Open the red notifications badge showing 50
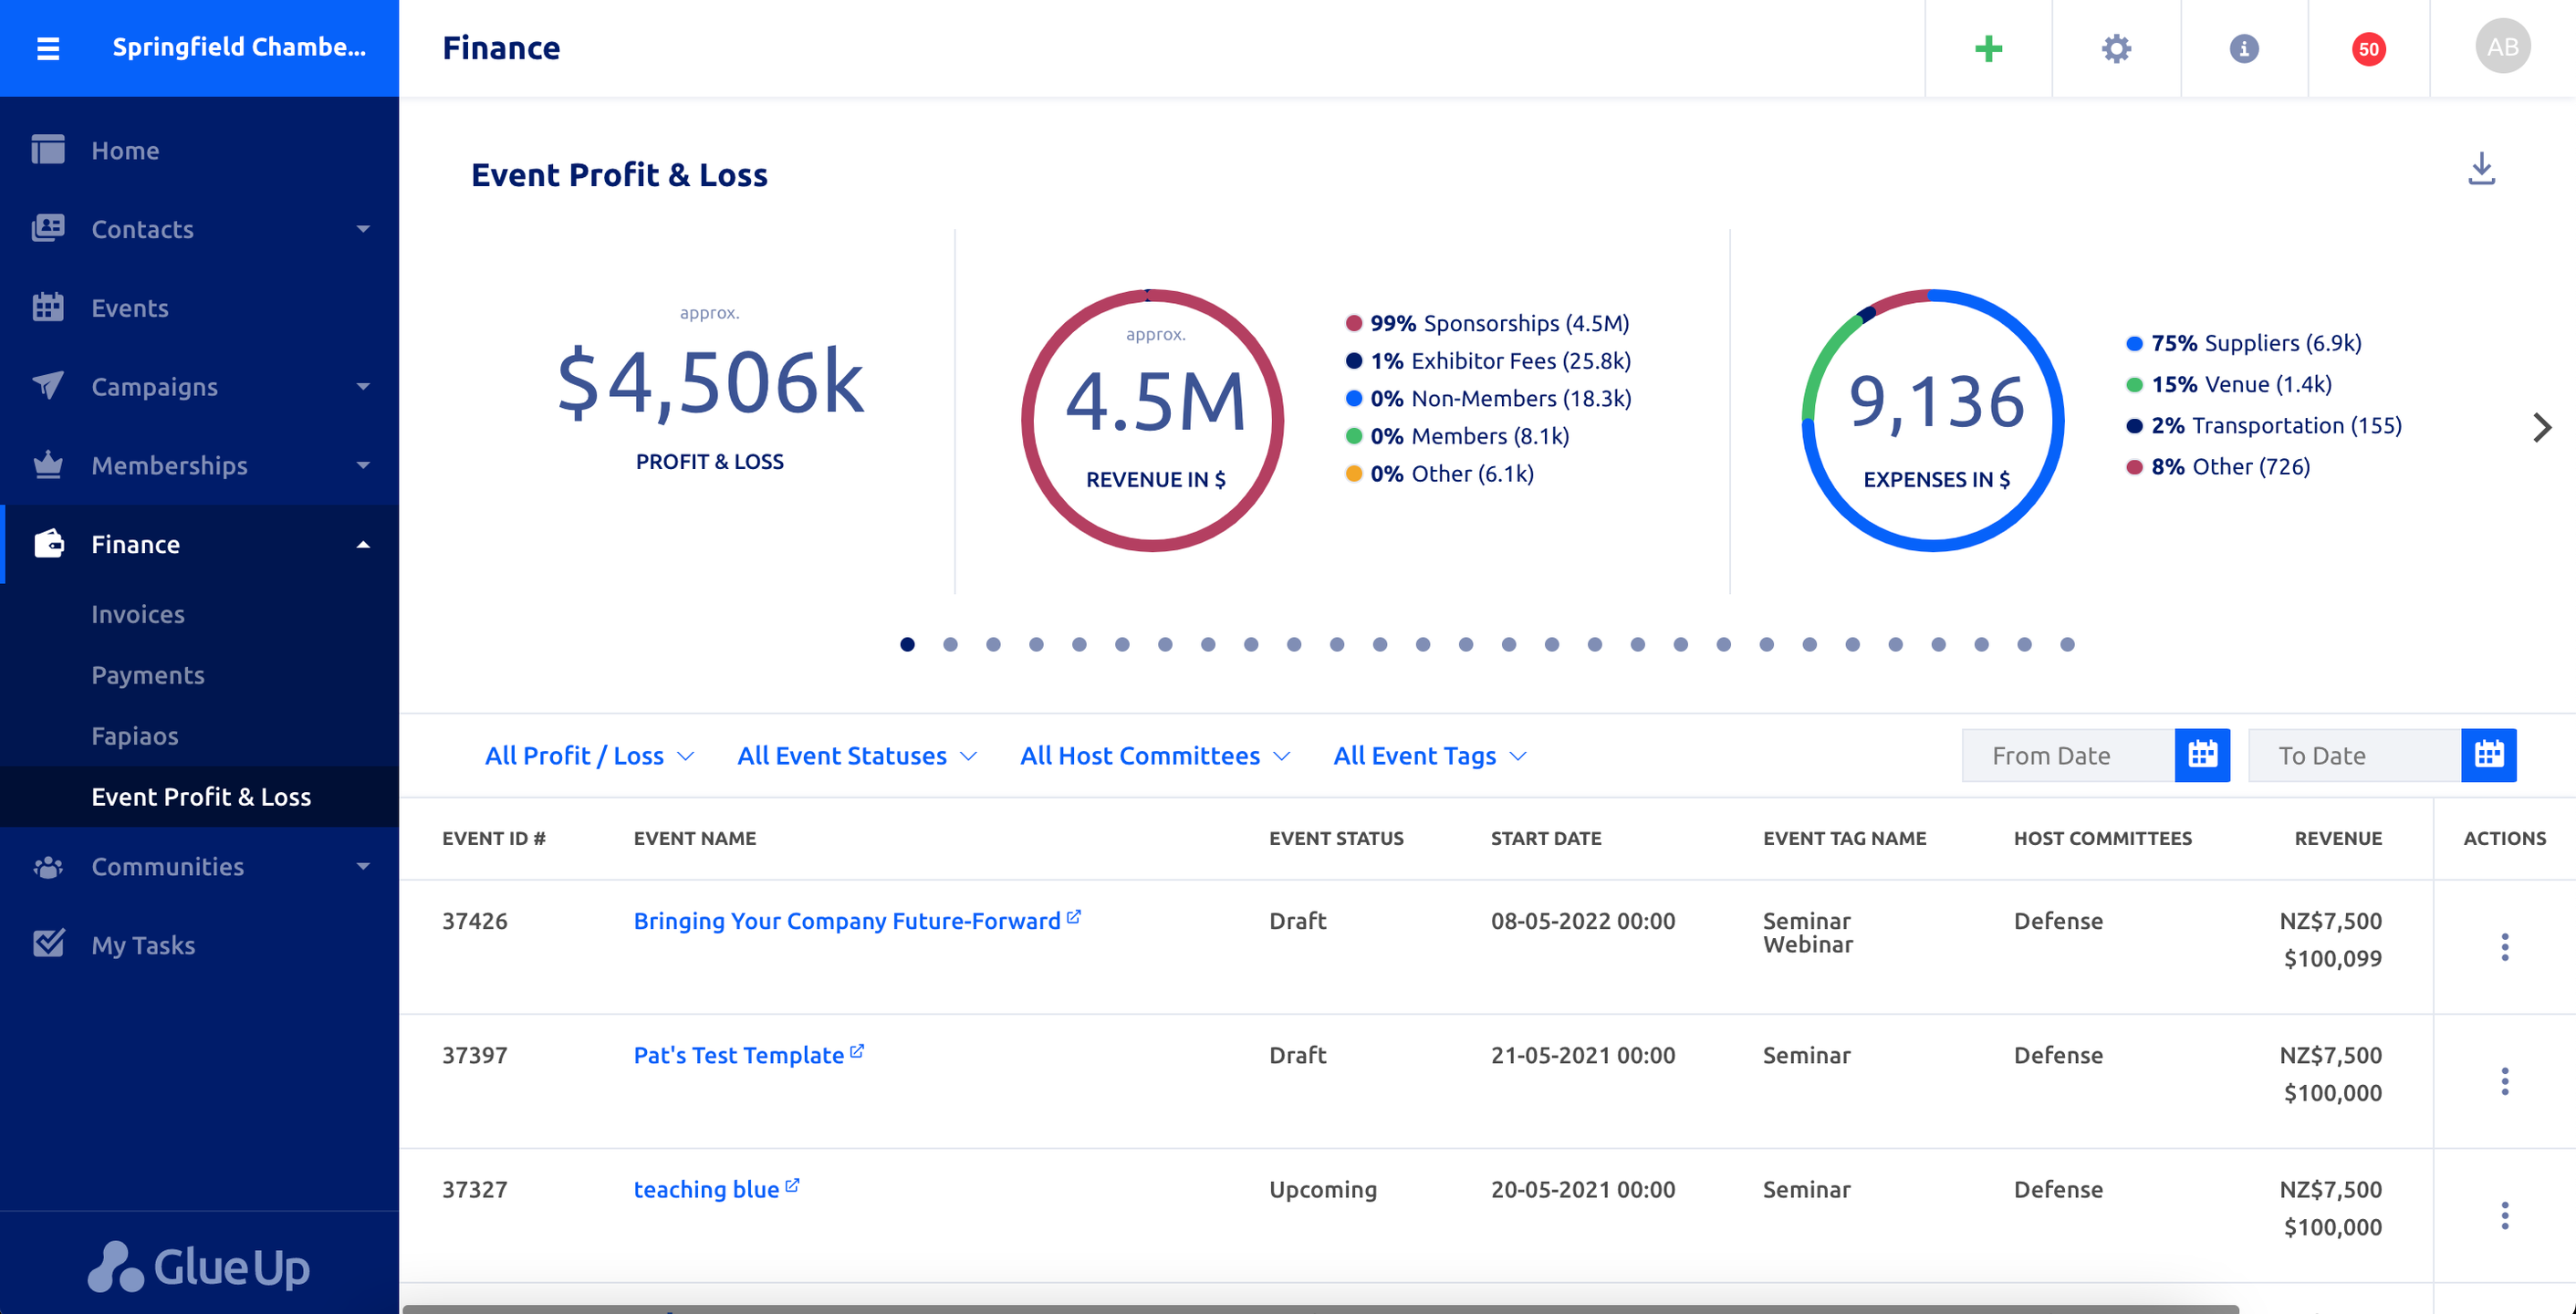Viewport: 2576px width, 1314px height. [2368, 48]
